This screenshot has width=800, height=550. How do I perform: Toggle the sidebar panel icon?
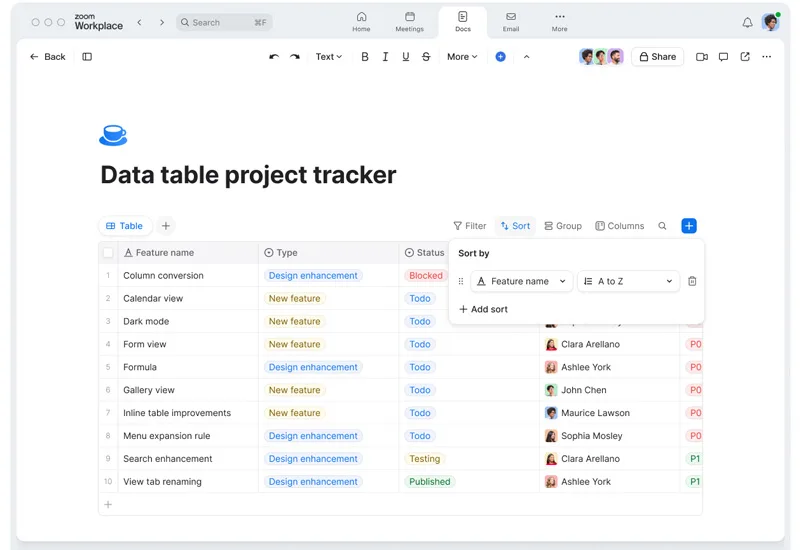point(87,57)
